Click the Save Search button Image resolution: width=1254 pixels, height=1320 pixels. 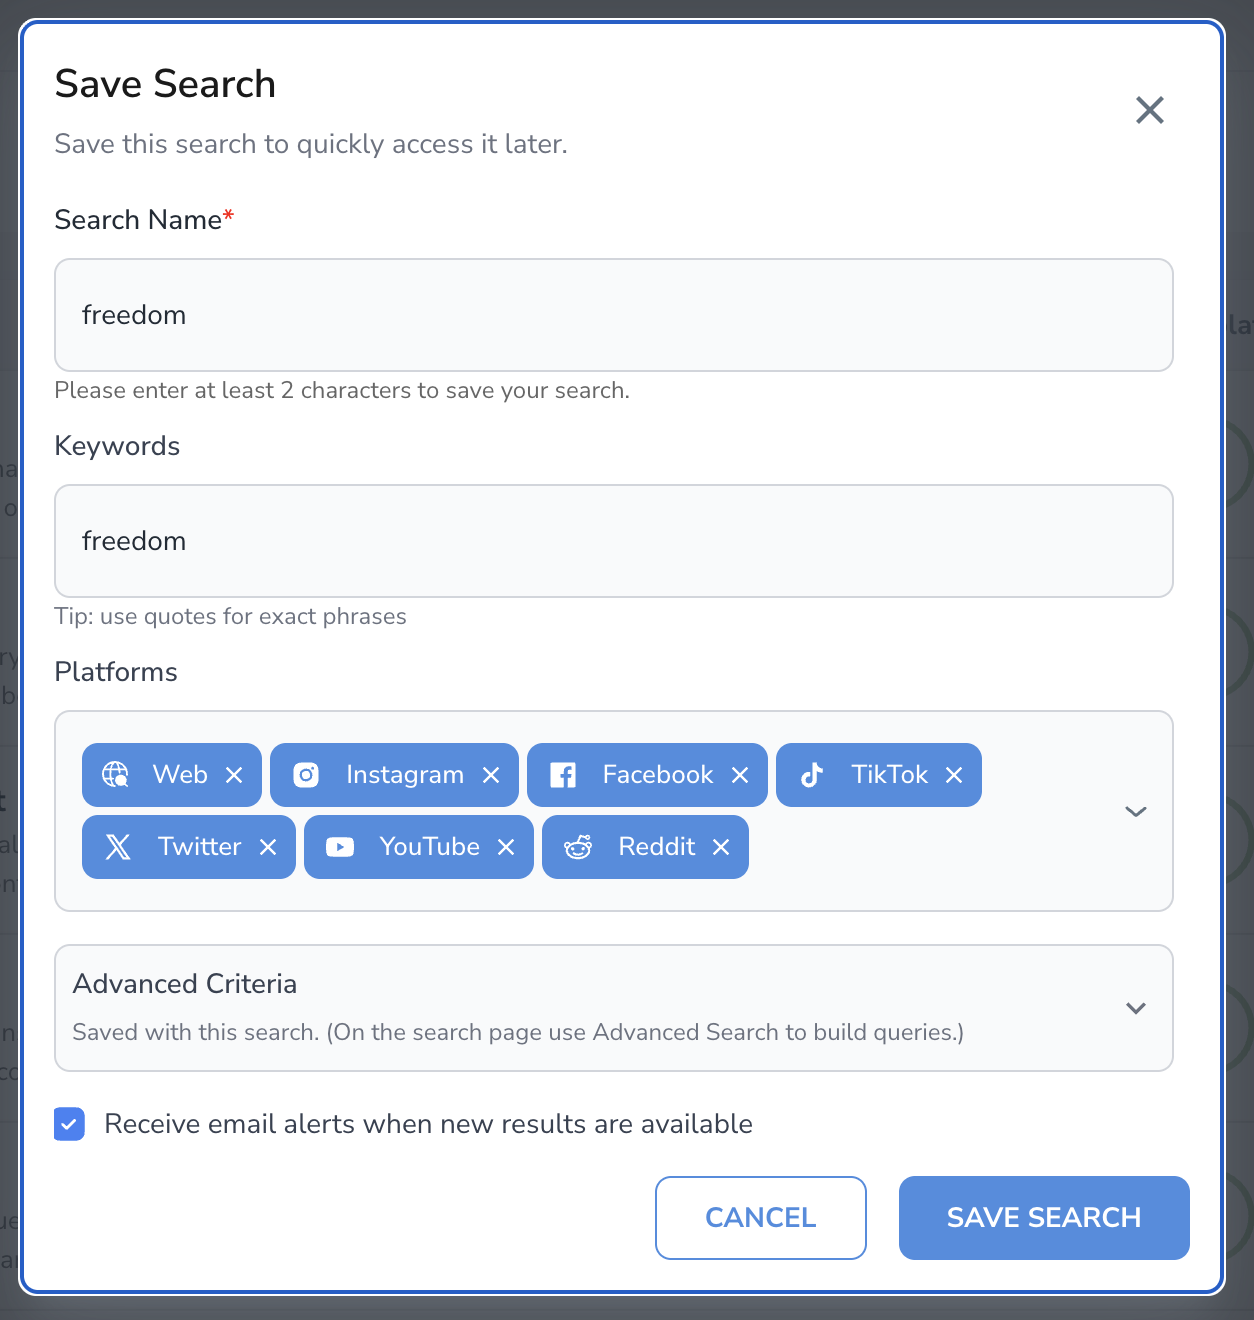pyautogui.click(x=1043, y=1217)
